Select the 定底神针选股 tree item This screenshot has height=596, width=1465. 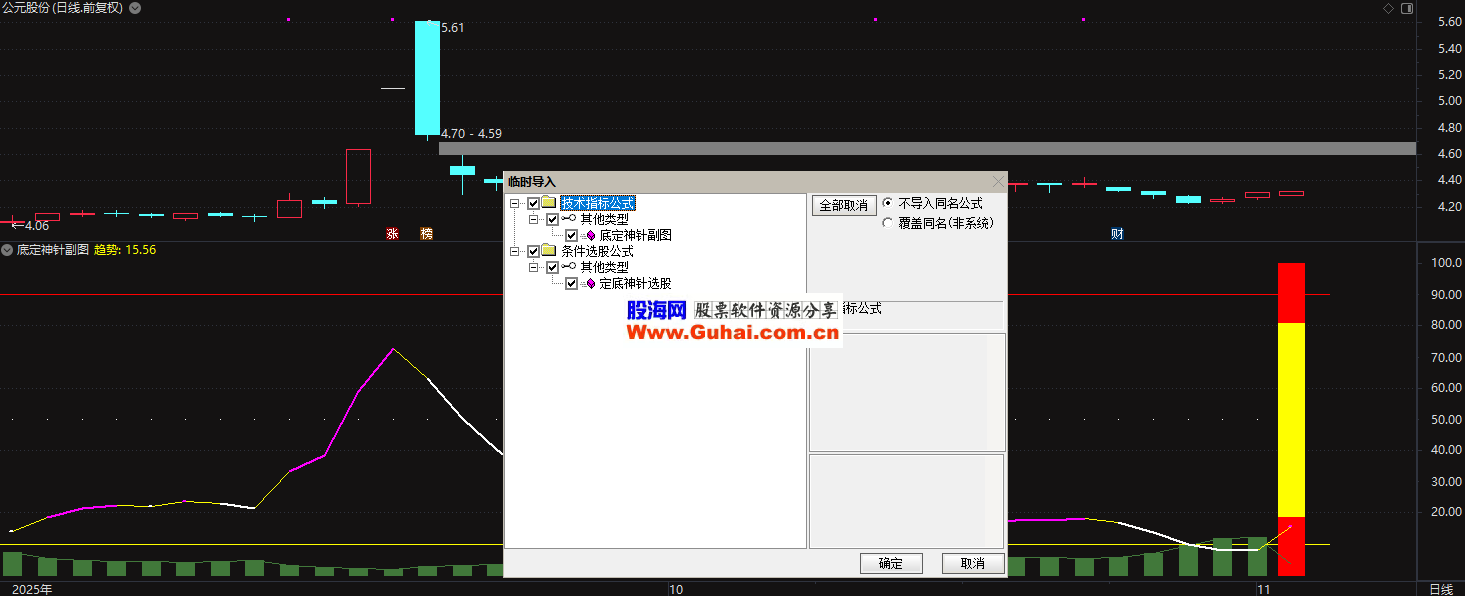click(x=635, y=283)
